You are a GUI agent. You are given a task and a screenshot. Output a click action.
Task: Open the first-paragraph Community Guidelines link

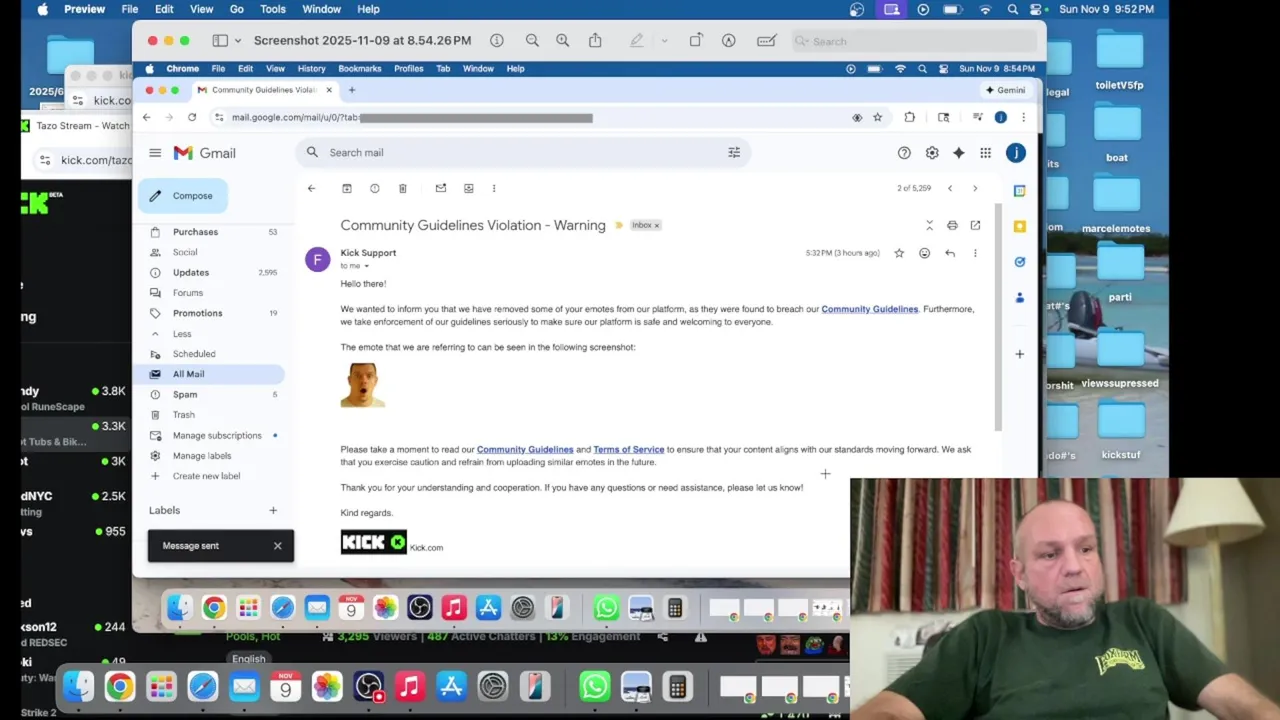pos(870,309)
